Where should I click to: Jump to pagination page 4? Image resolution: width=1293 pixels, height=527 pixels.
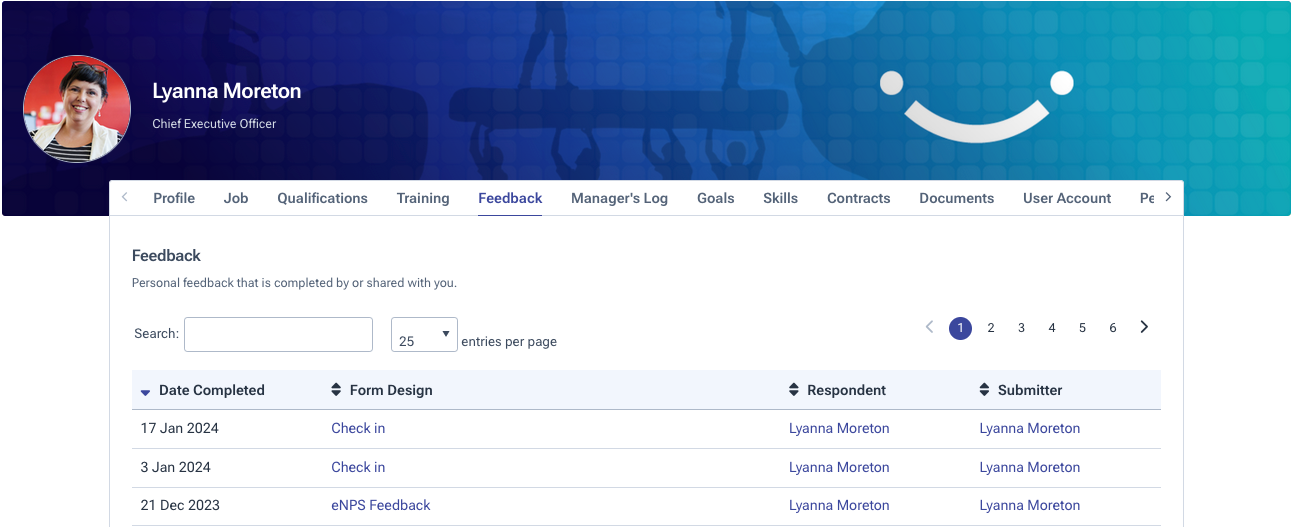coord(1052,328)
